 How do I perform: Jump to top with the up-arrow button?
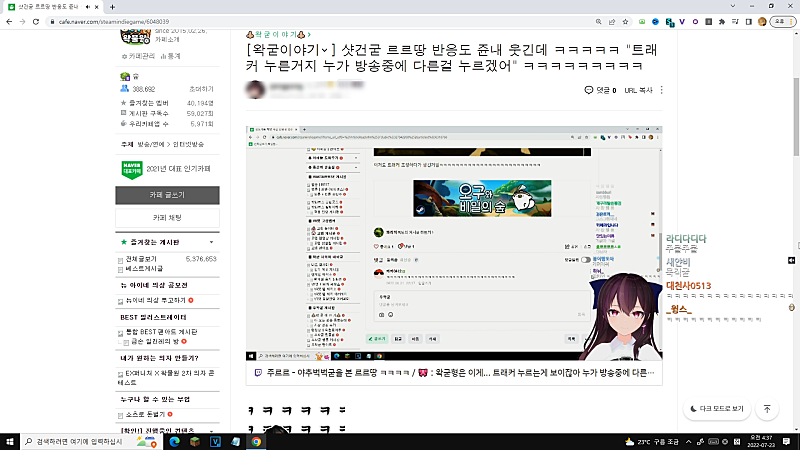[767, 409]
